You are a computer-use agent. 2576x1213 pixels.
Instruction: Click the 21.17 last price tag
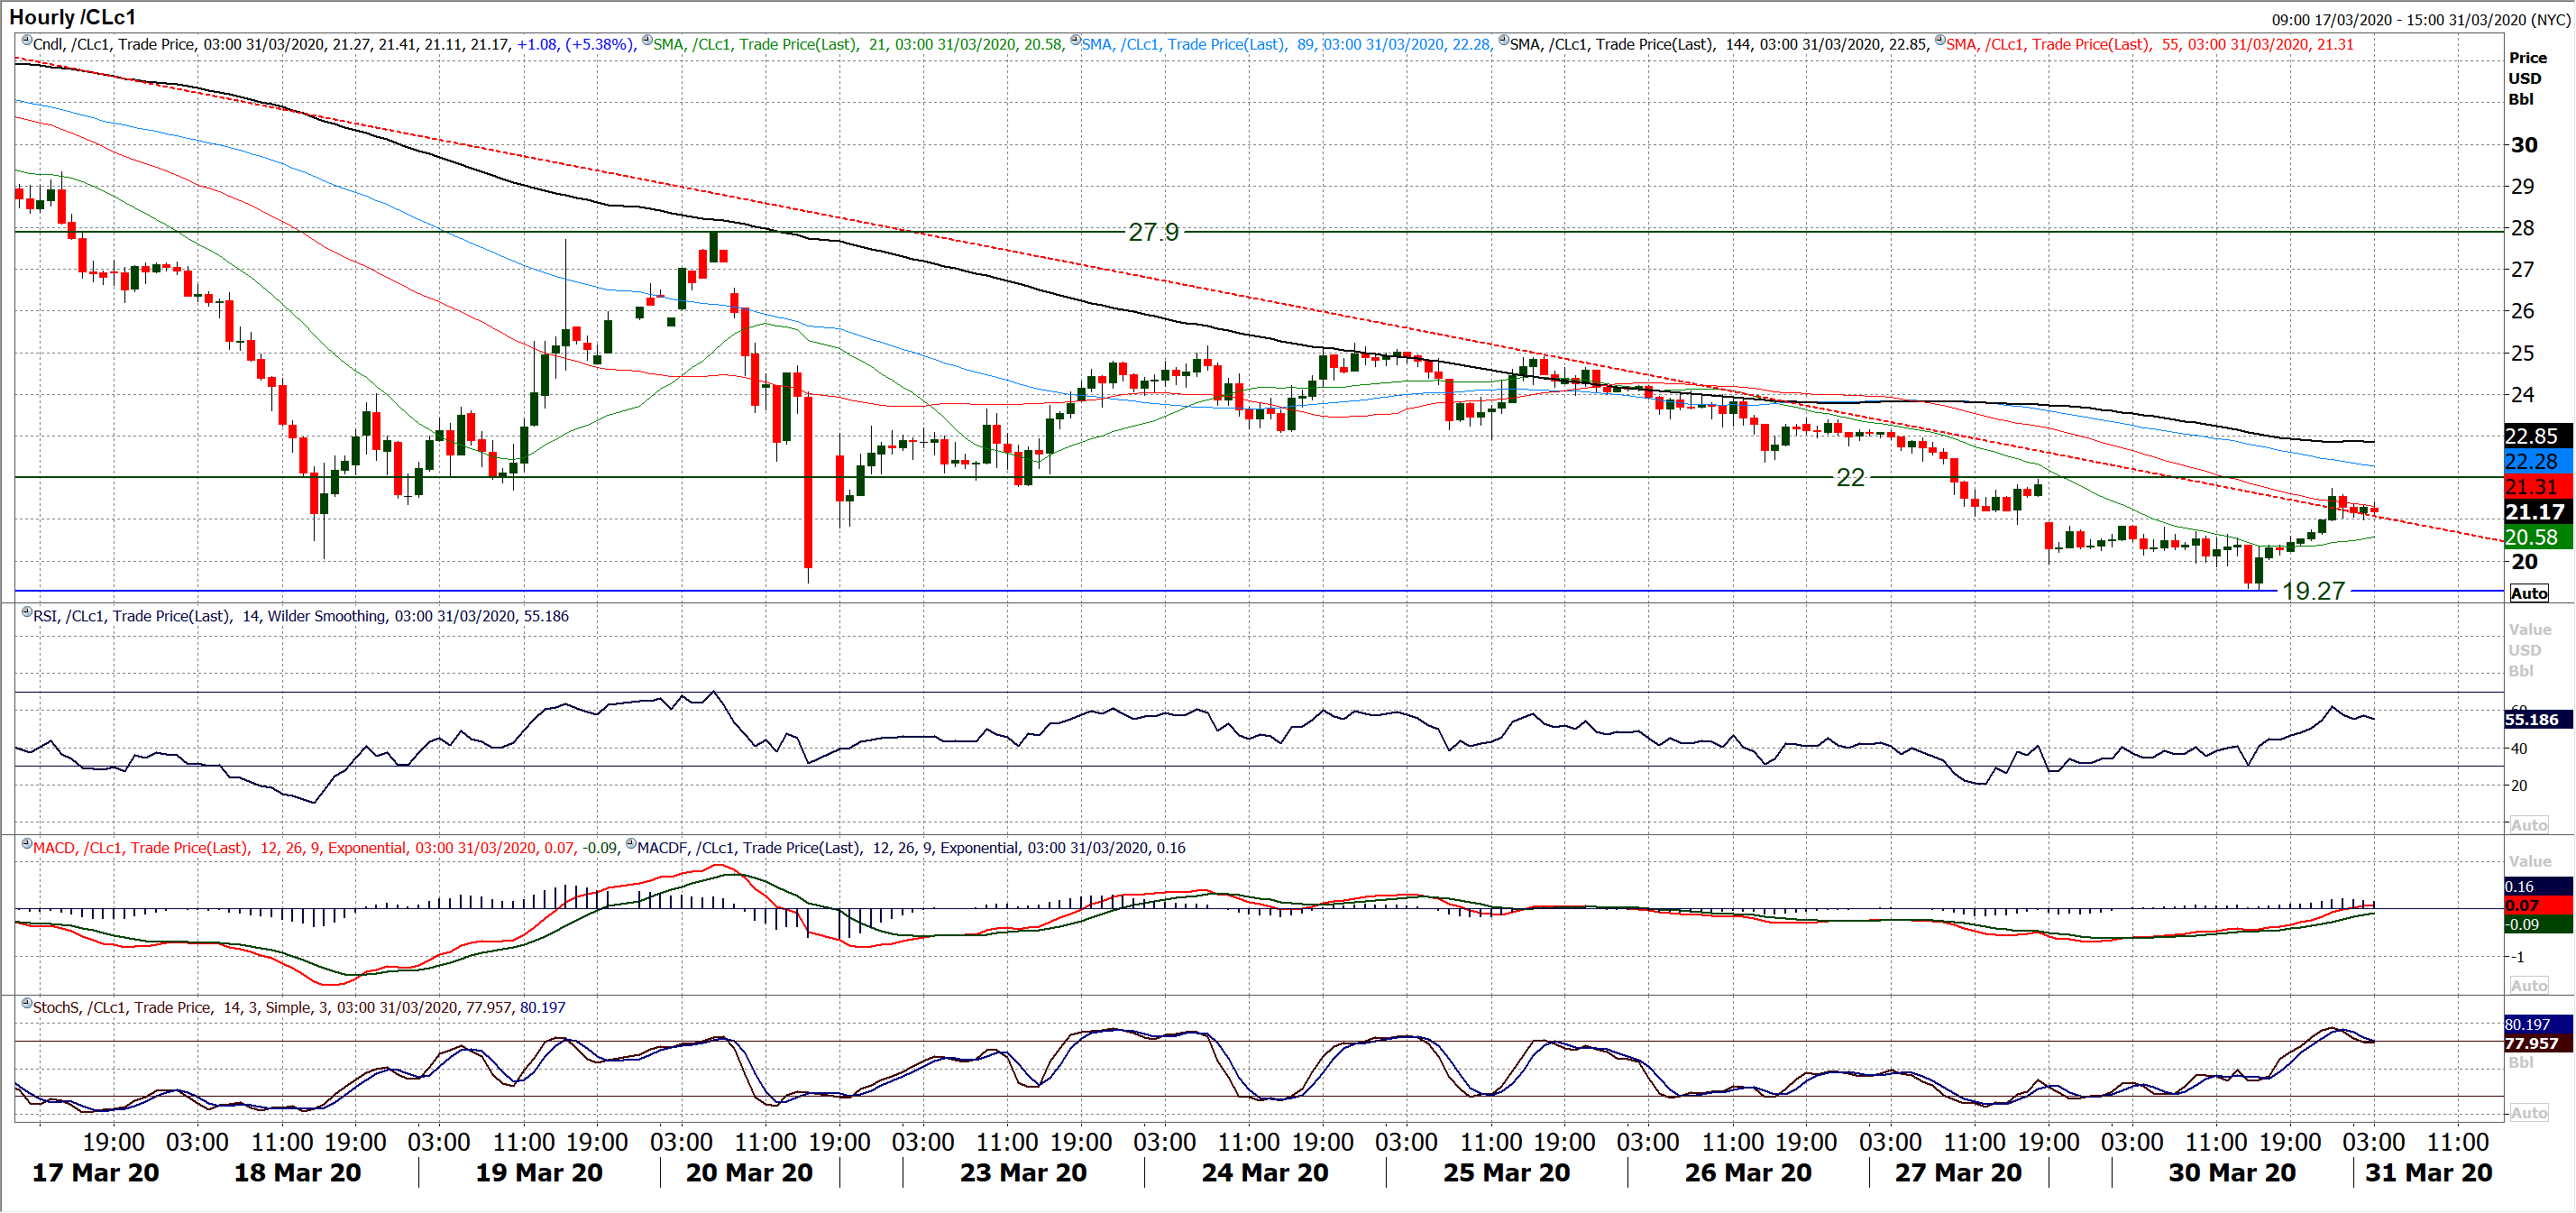click(2537, 512)
